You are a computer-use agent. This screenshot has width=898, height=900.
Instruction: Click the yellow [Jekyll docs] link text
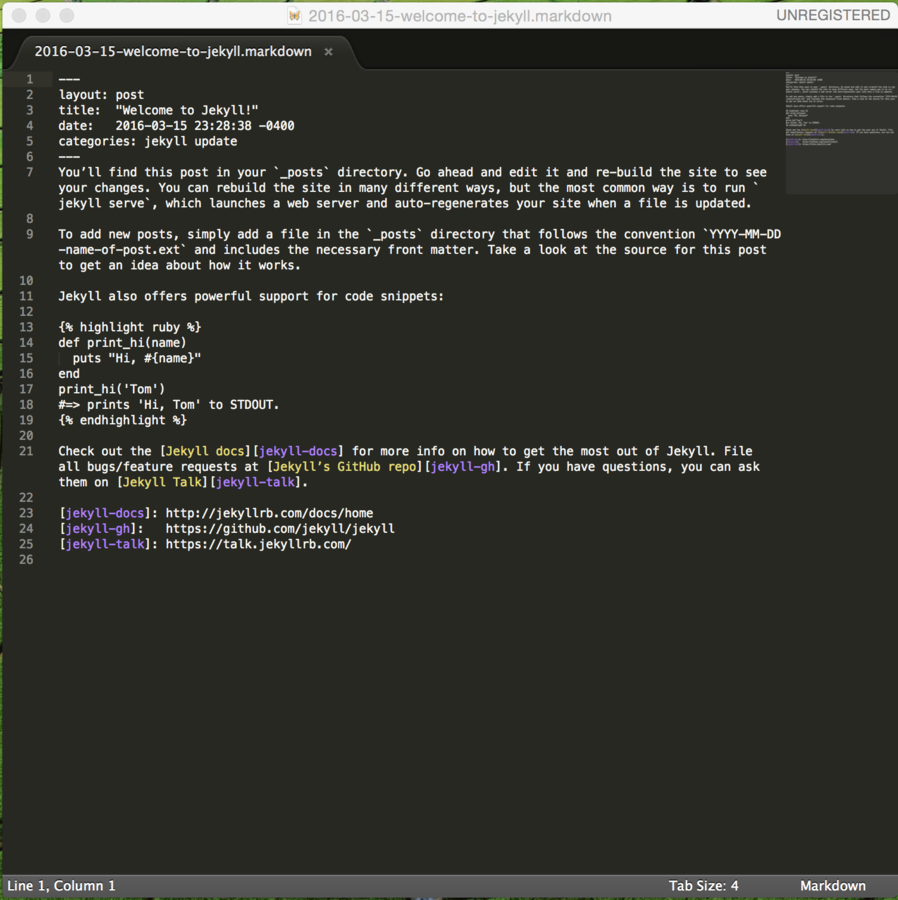(205, 451)
